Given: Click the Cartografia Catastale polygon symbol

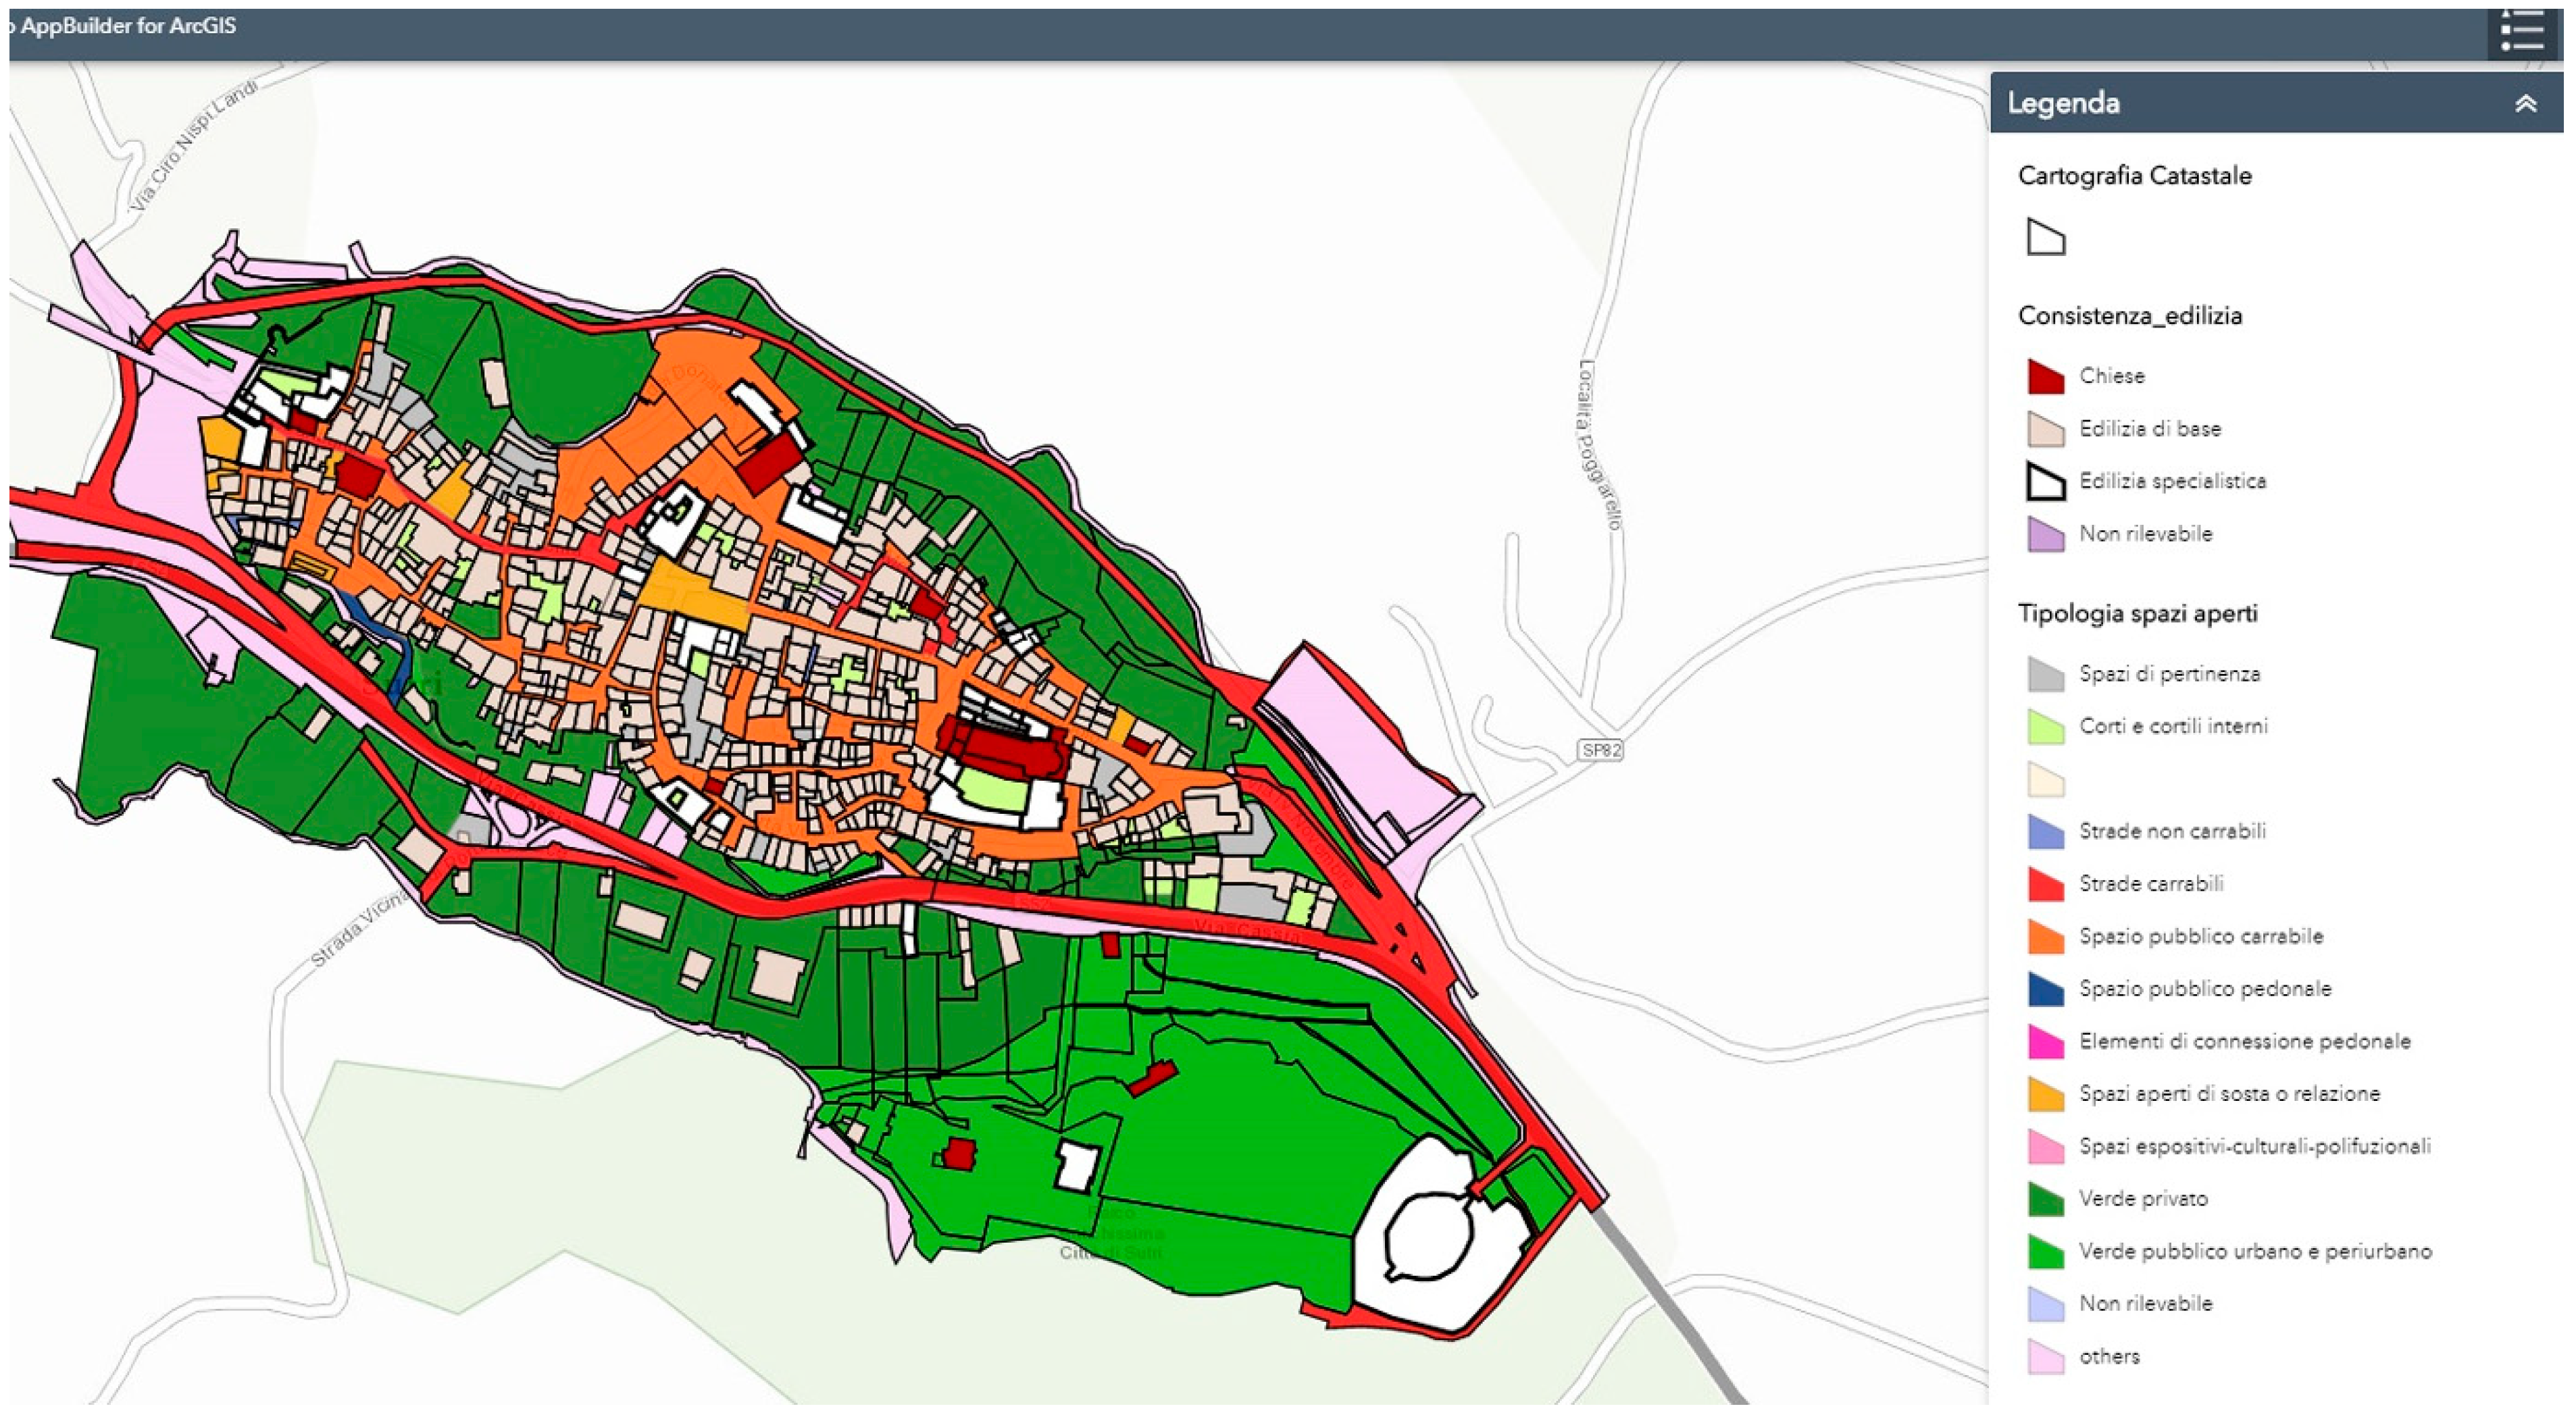Looking at the screenshot, I should (2046, 238).
